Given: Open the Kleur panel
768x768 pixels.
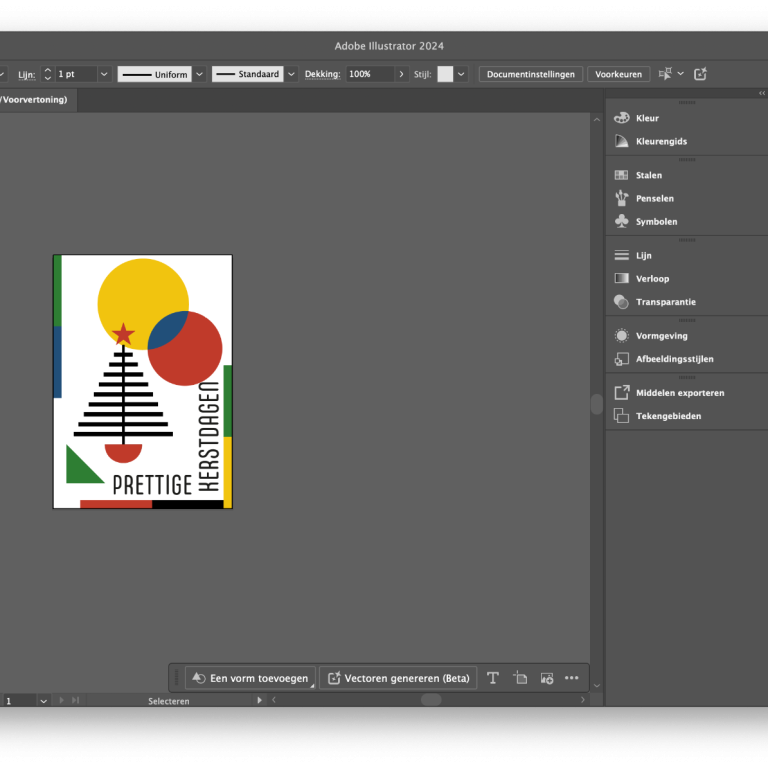Looking at the screenshot, I should [x=647, y=118].
